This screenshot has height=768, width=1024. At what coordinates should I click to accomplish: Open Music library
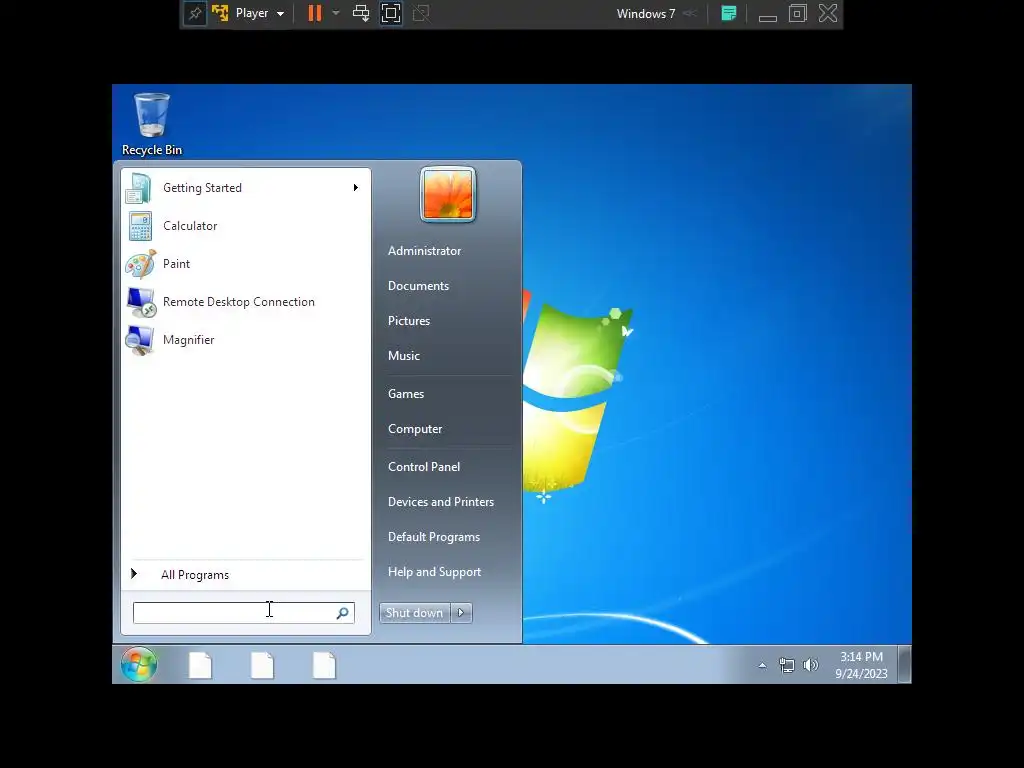click(x=404, y=356)
